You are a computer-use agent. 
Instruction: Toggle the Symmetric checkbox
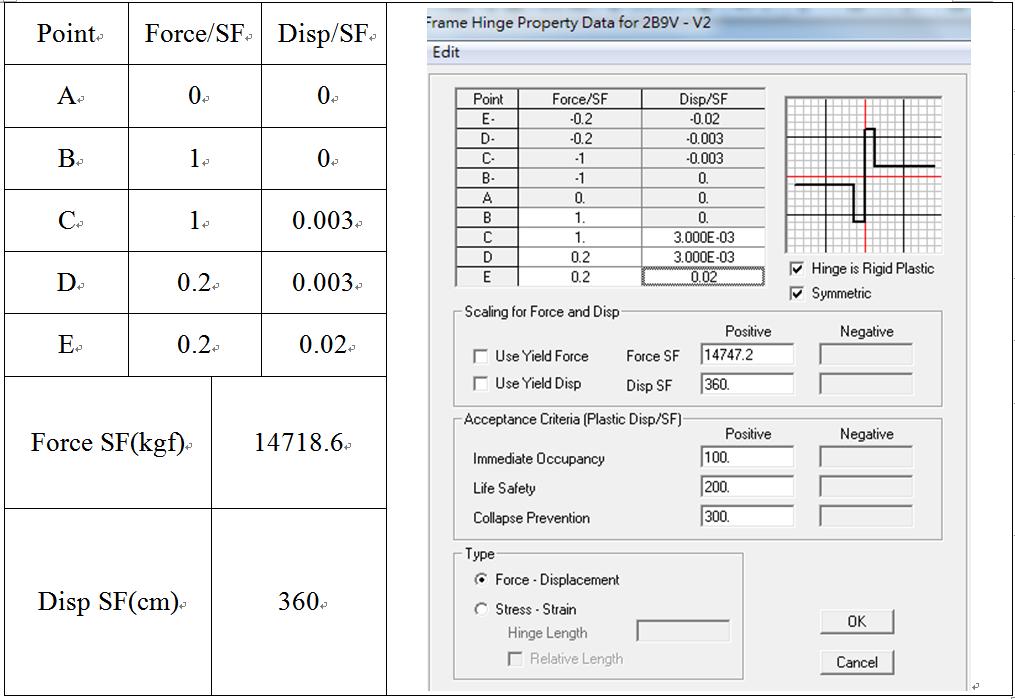pos(797,293)
